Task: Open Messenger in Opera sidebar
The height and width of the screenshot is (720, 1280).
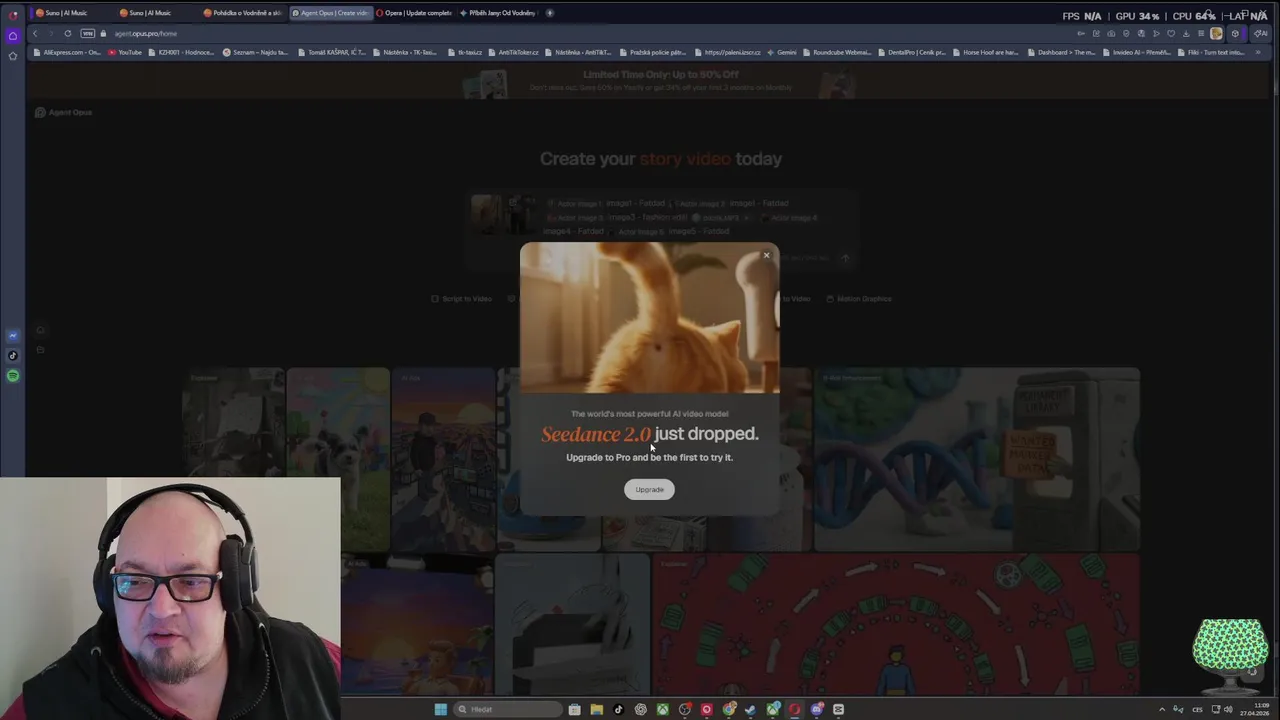Action: coord(13,336)
